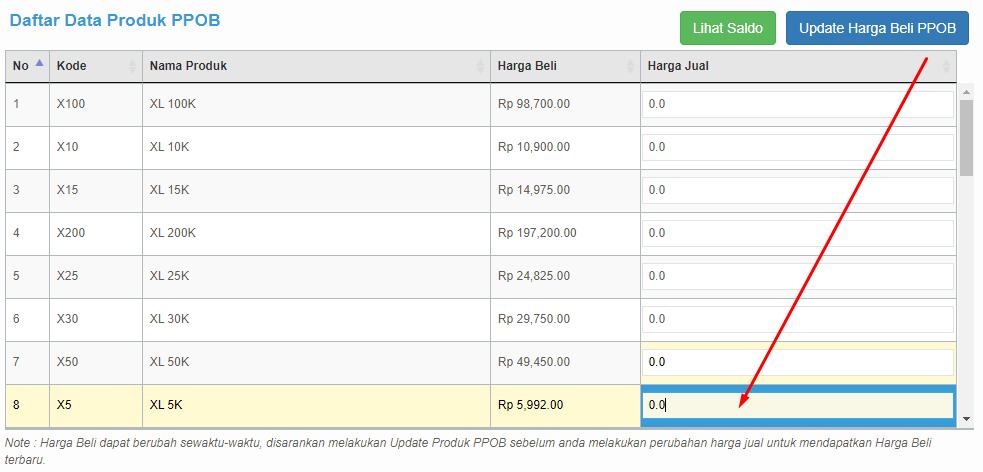This screenshot has height=472, width=983.
Task: Click the scrollbar down arrow
Action: coord(966,418)
